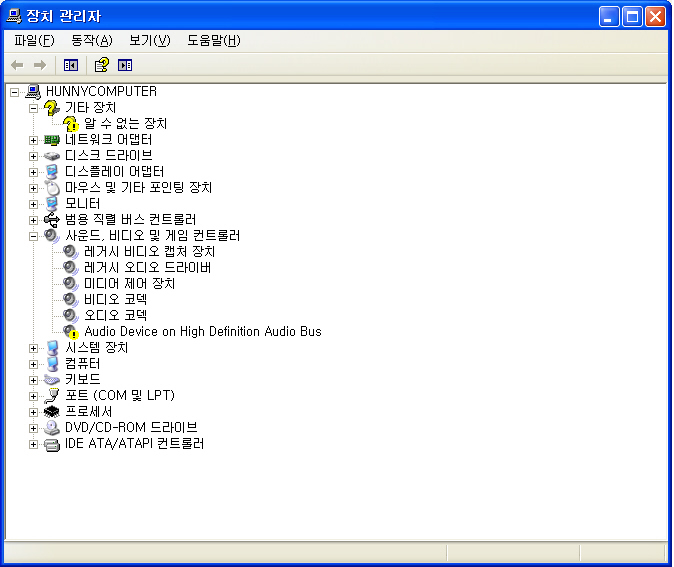Click speaker icon of 오디오 코덱
This screenshot has width=674, height=567.
[x=71, y=316]
